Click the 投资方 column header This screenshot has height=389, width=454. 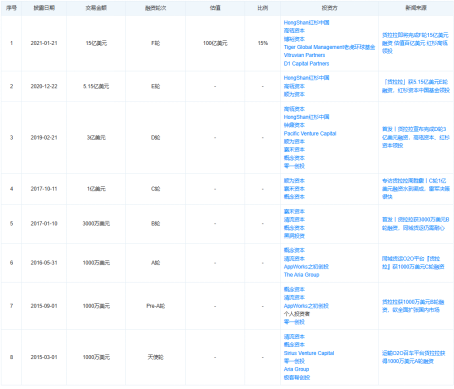pos(329,8)
